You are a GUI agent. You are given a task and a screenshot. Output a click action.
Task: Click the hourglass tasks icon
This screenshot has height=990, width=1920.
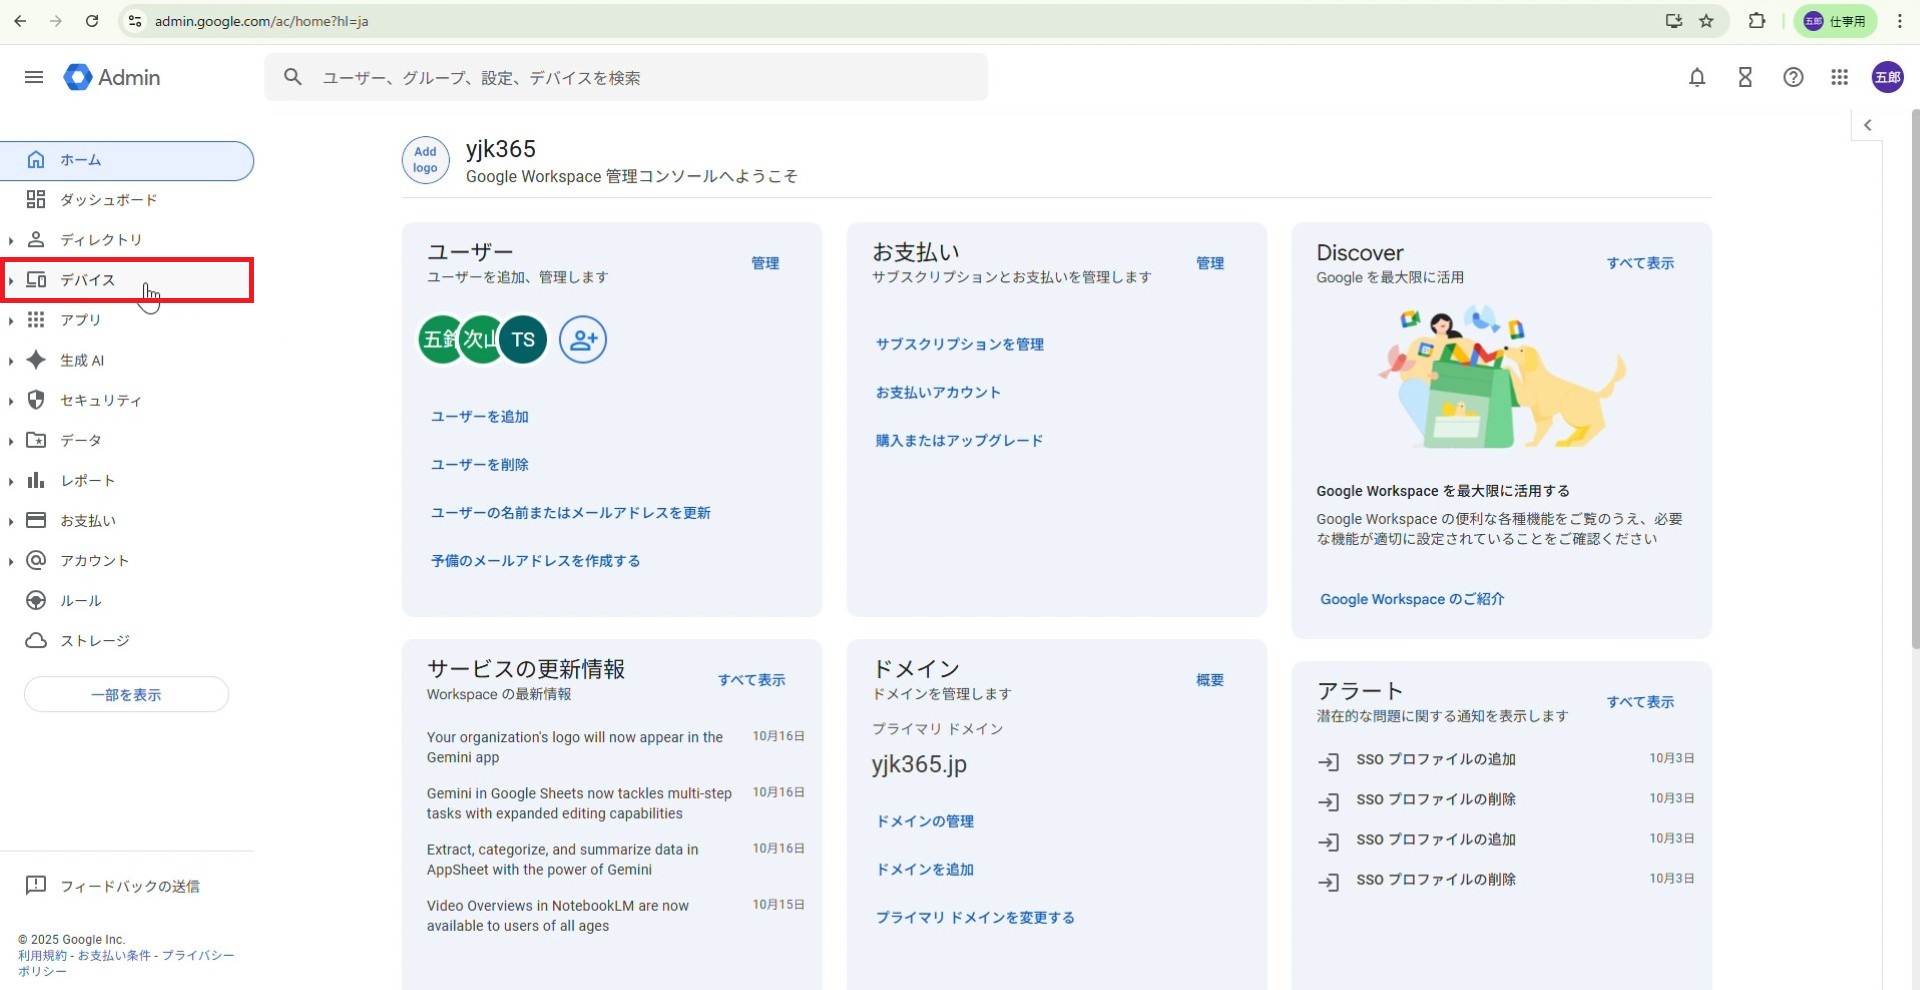coord(1745,77)
